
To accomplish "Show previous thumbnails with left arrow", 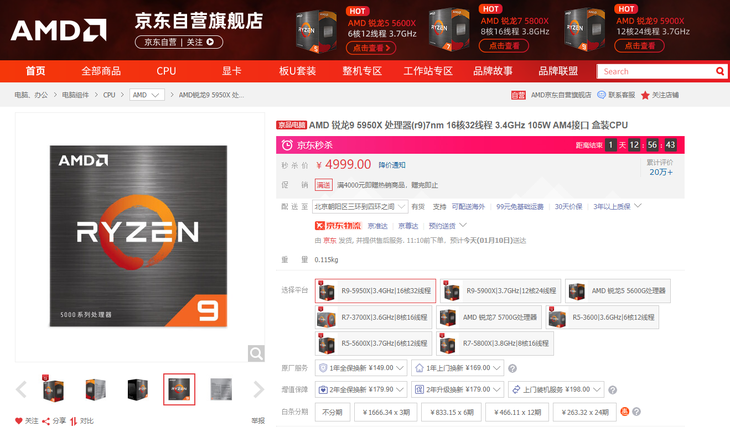I will 21,389.
